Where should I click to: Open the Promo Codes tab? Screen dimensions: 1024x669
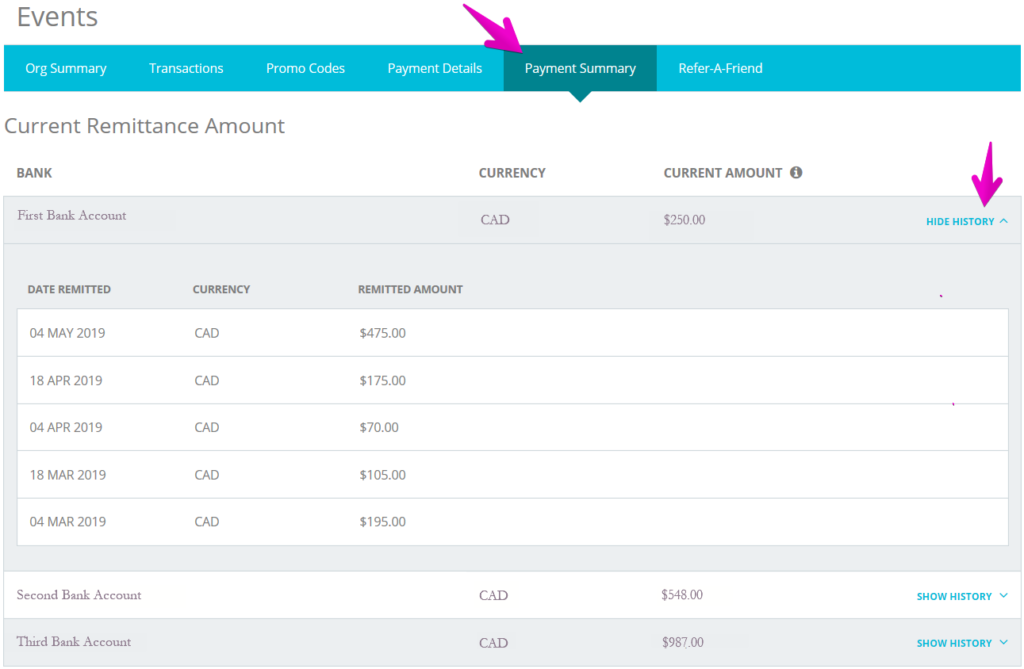(305, 67)
